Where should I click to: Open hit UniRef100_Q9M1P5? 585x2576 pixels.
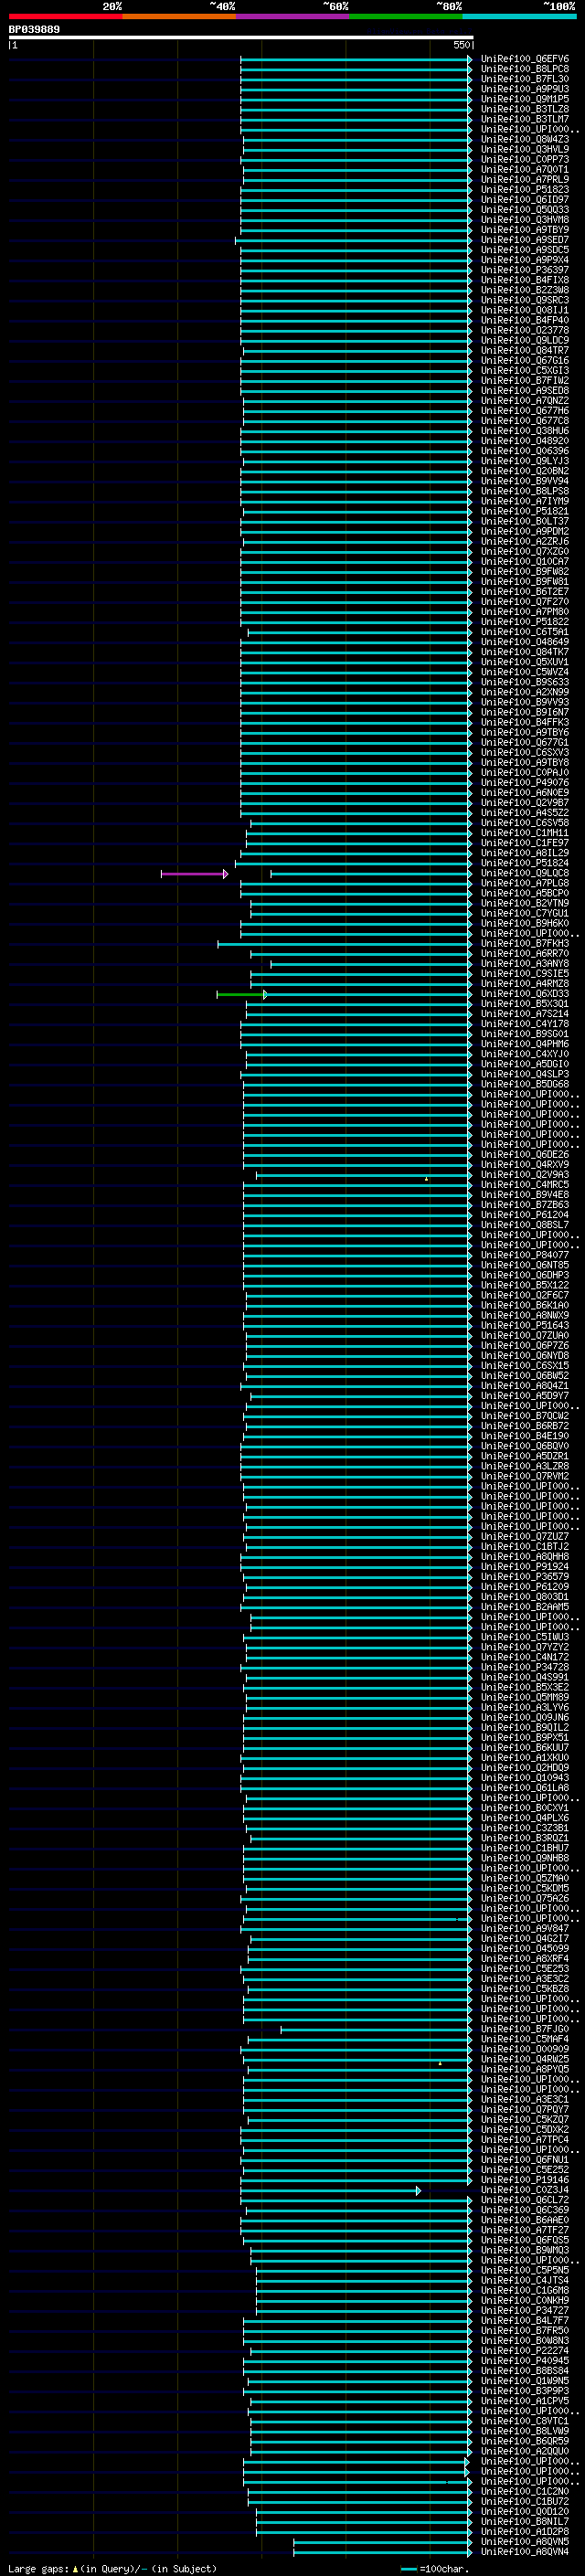coord(525,99)
